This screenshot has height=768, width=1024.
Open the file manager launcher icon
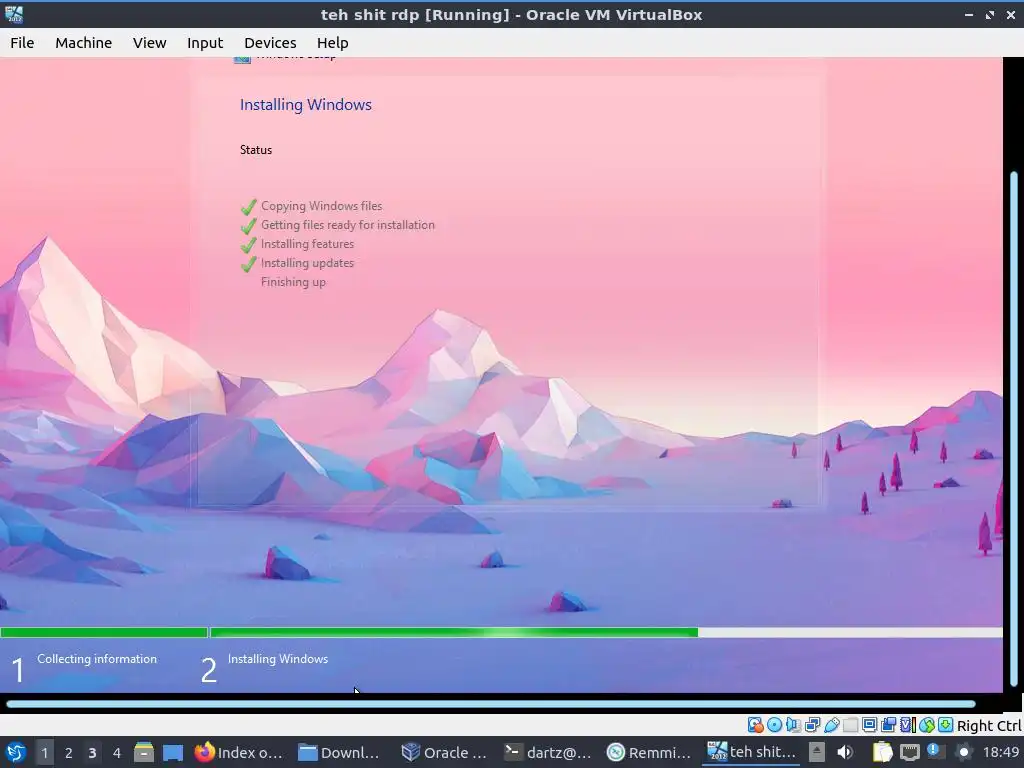point(144,752)
